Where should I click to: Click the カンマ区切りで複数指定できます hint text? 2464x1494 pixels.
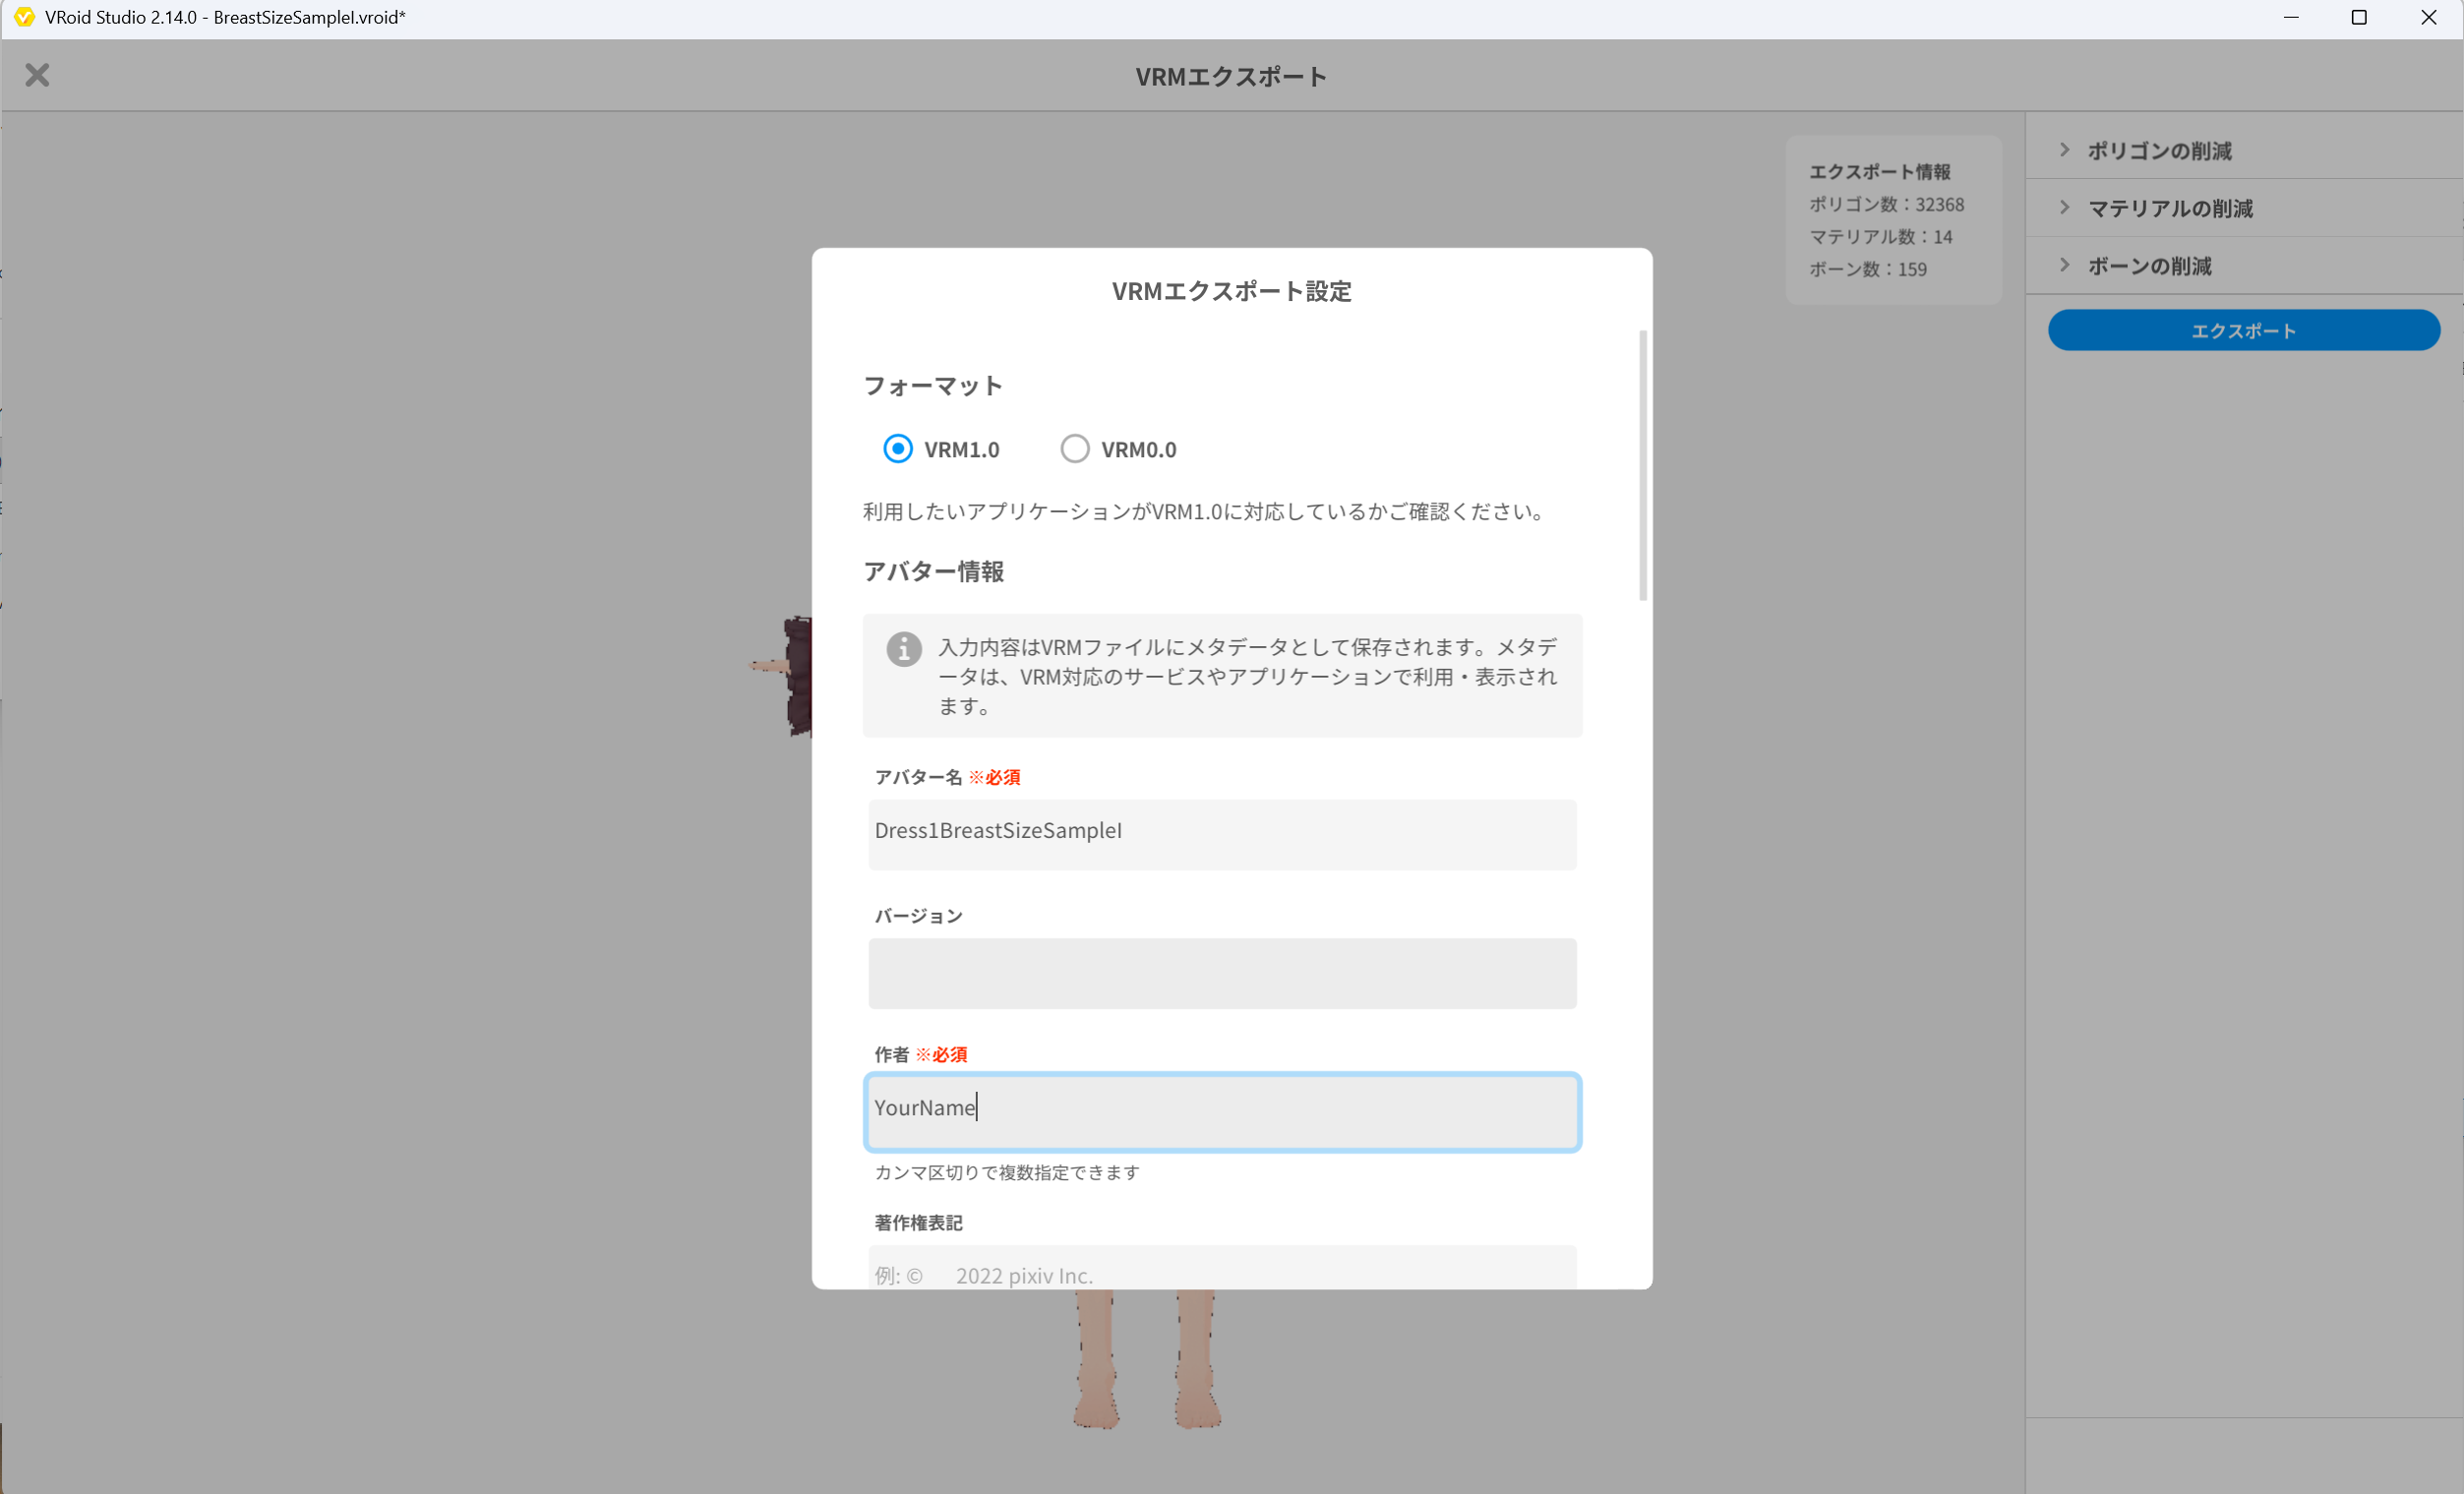[1006, 1172]
